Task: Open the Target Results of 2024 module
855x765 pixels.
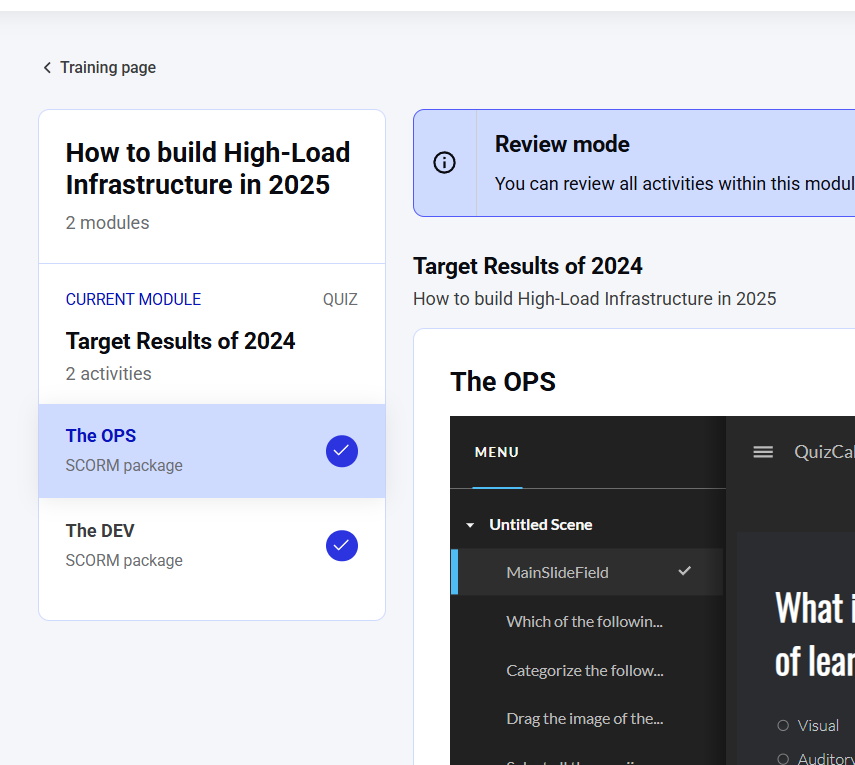Action: (180, 341)
